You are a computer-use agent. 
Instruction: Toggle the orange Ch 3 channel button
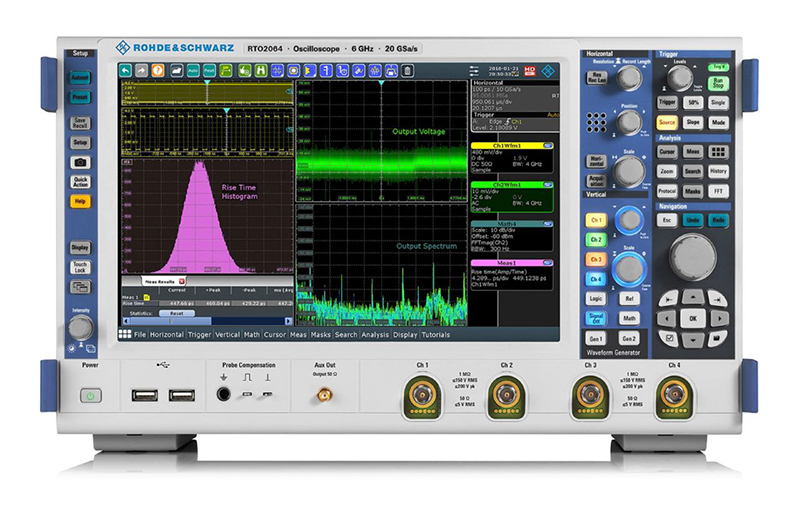596,259
